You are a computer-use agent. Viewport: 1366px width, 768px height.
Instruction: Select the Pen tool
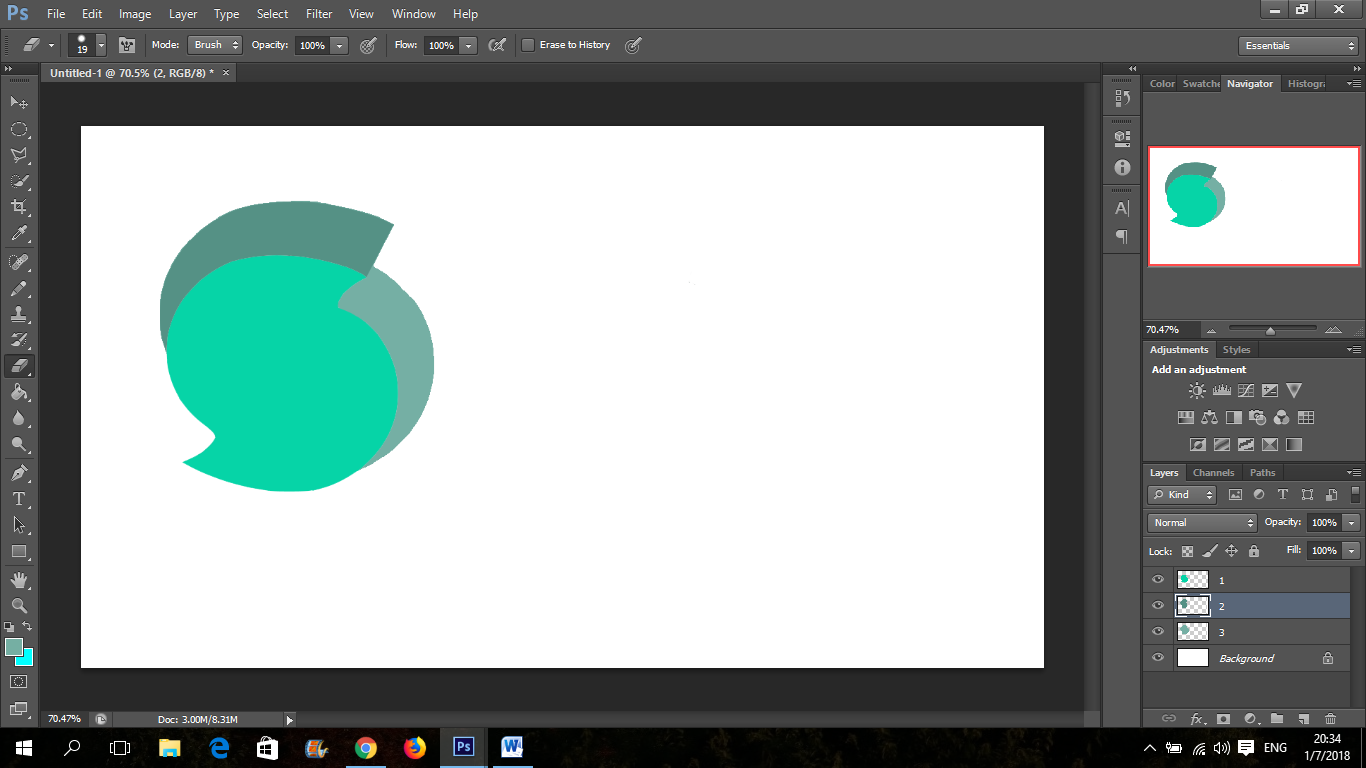(19, 472)
